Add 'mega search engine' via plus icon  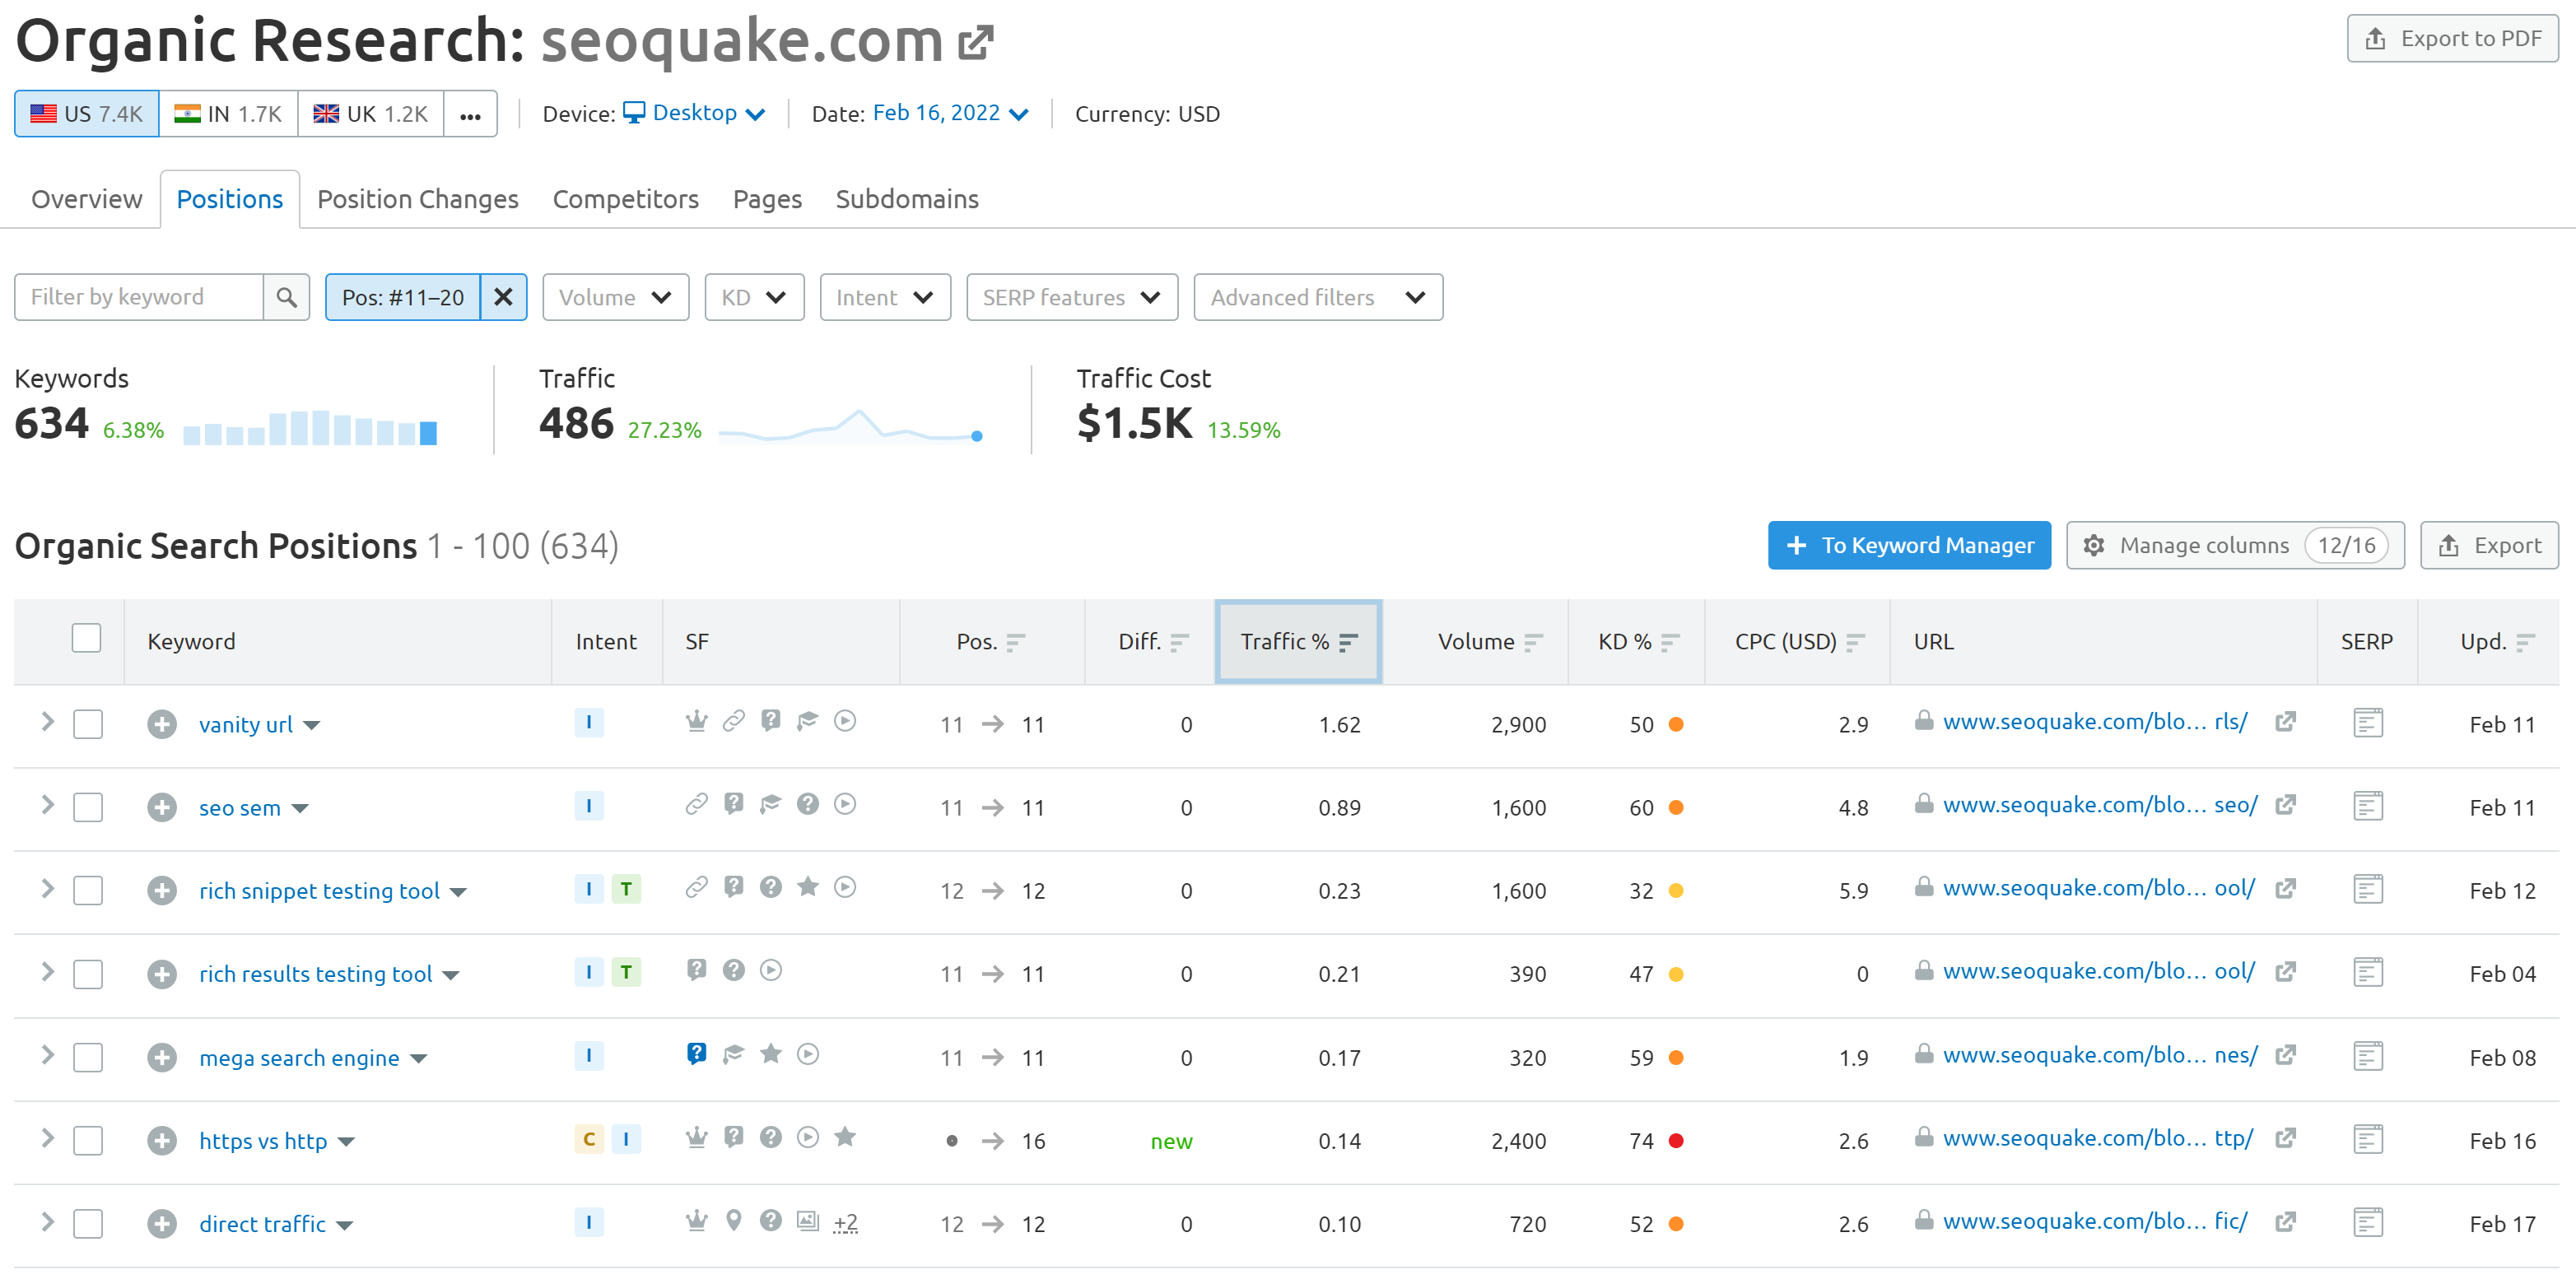click(161, 1057)
